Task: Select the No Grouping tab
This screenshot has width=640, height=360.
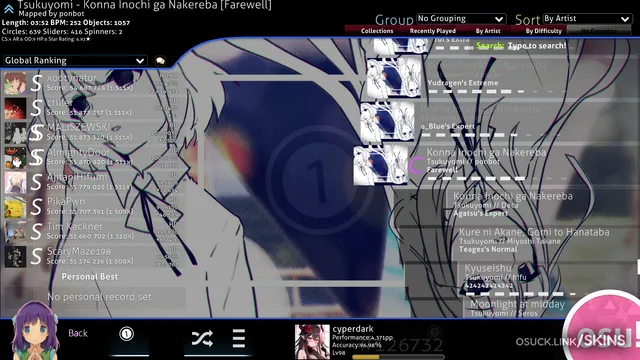Action: point(599,31)
